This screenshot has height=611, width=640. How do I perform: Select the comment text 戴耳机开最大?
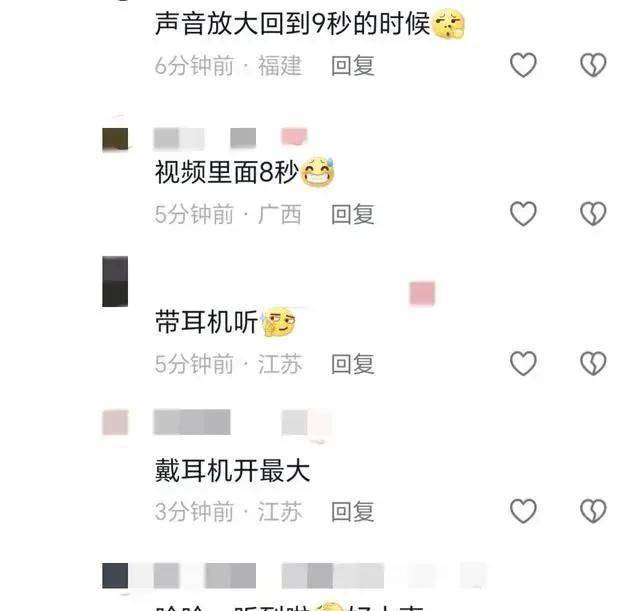tap(232, 471)
